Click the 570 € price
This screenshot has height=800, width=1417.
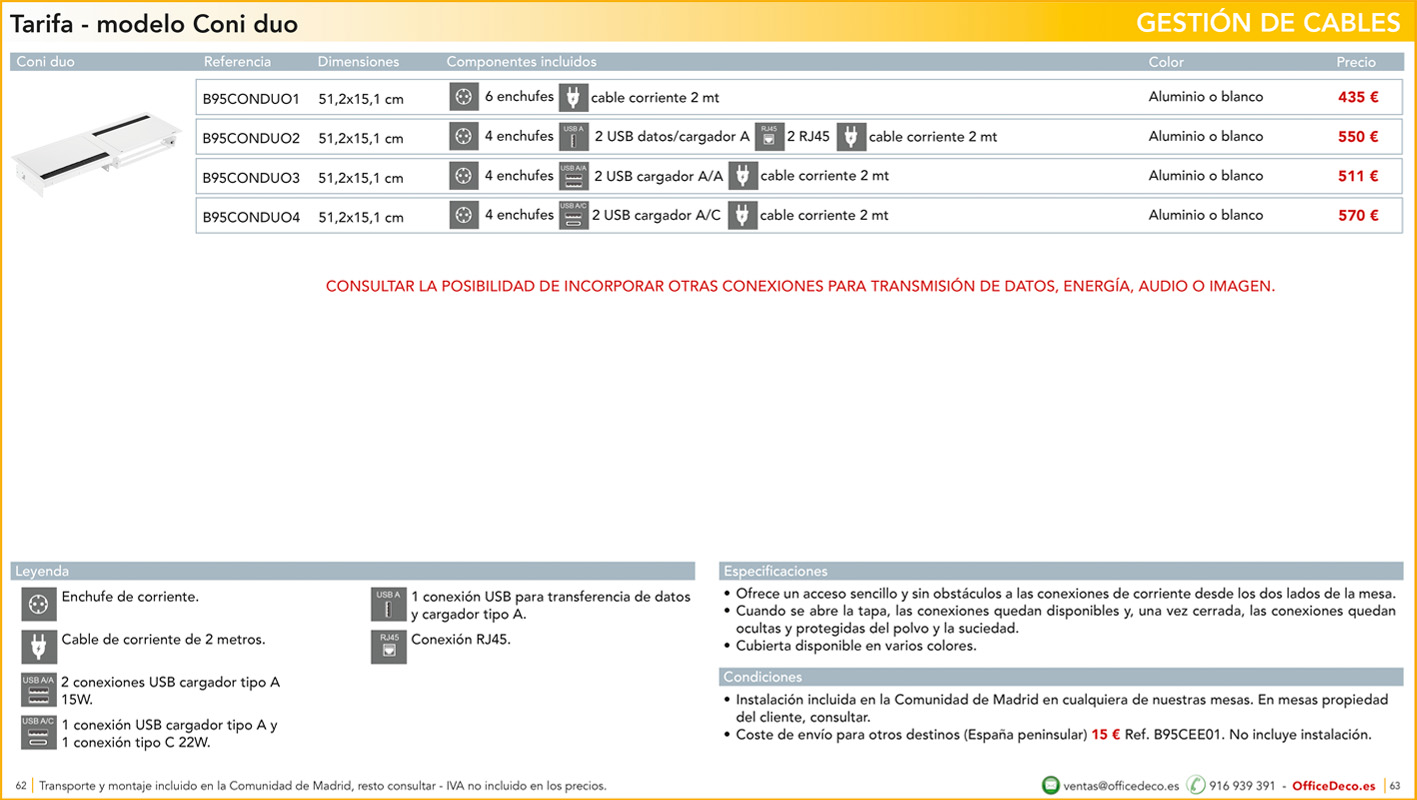1358,215
